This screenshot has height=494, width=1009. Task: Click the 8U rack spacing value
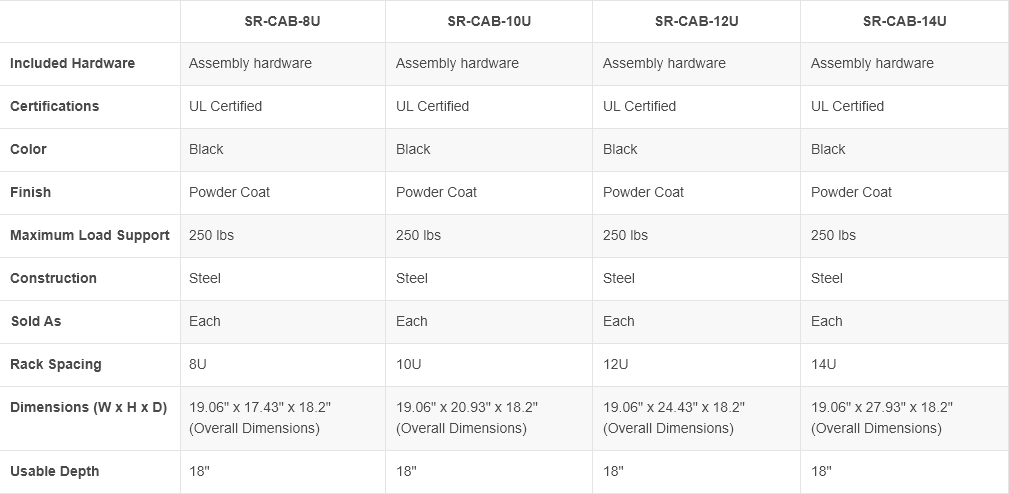click(198, 364)
